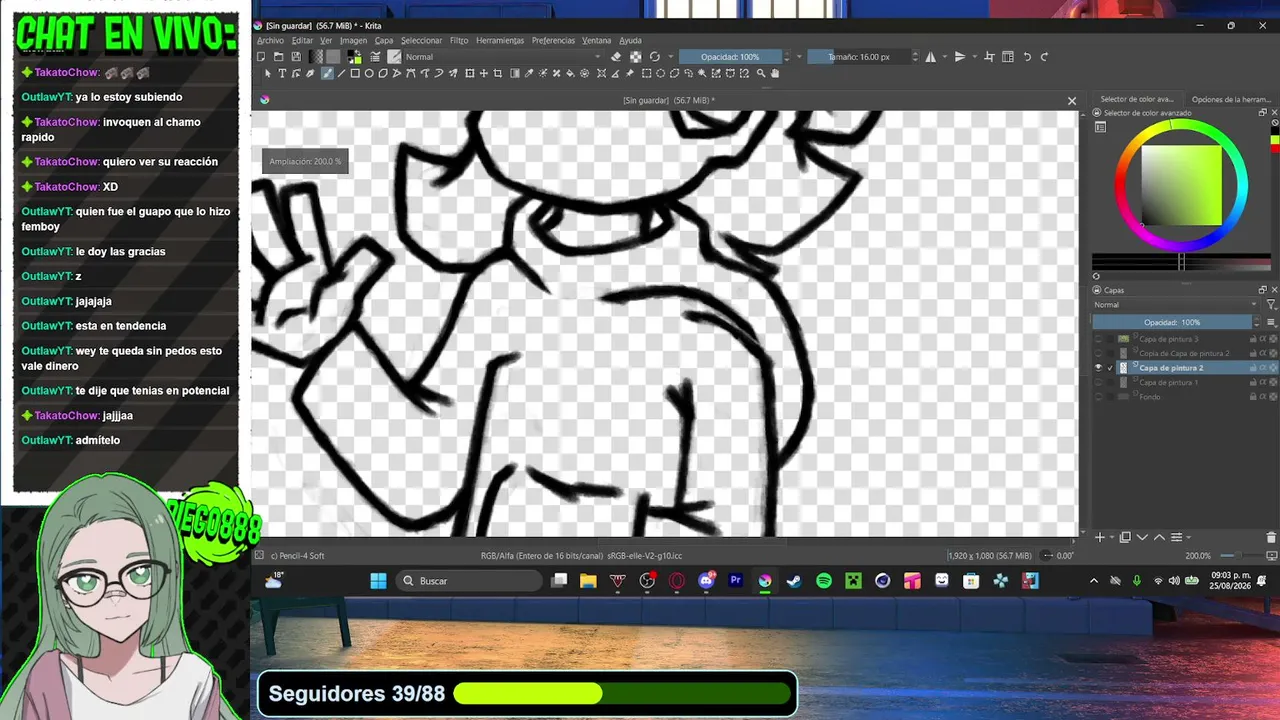Save the current document

click(x=296, y=57)
